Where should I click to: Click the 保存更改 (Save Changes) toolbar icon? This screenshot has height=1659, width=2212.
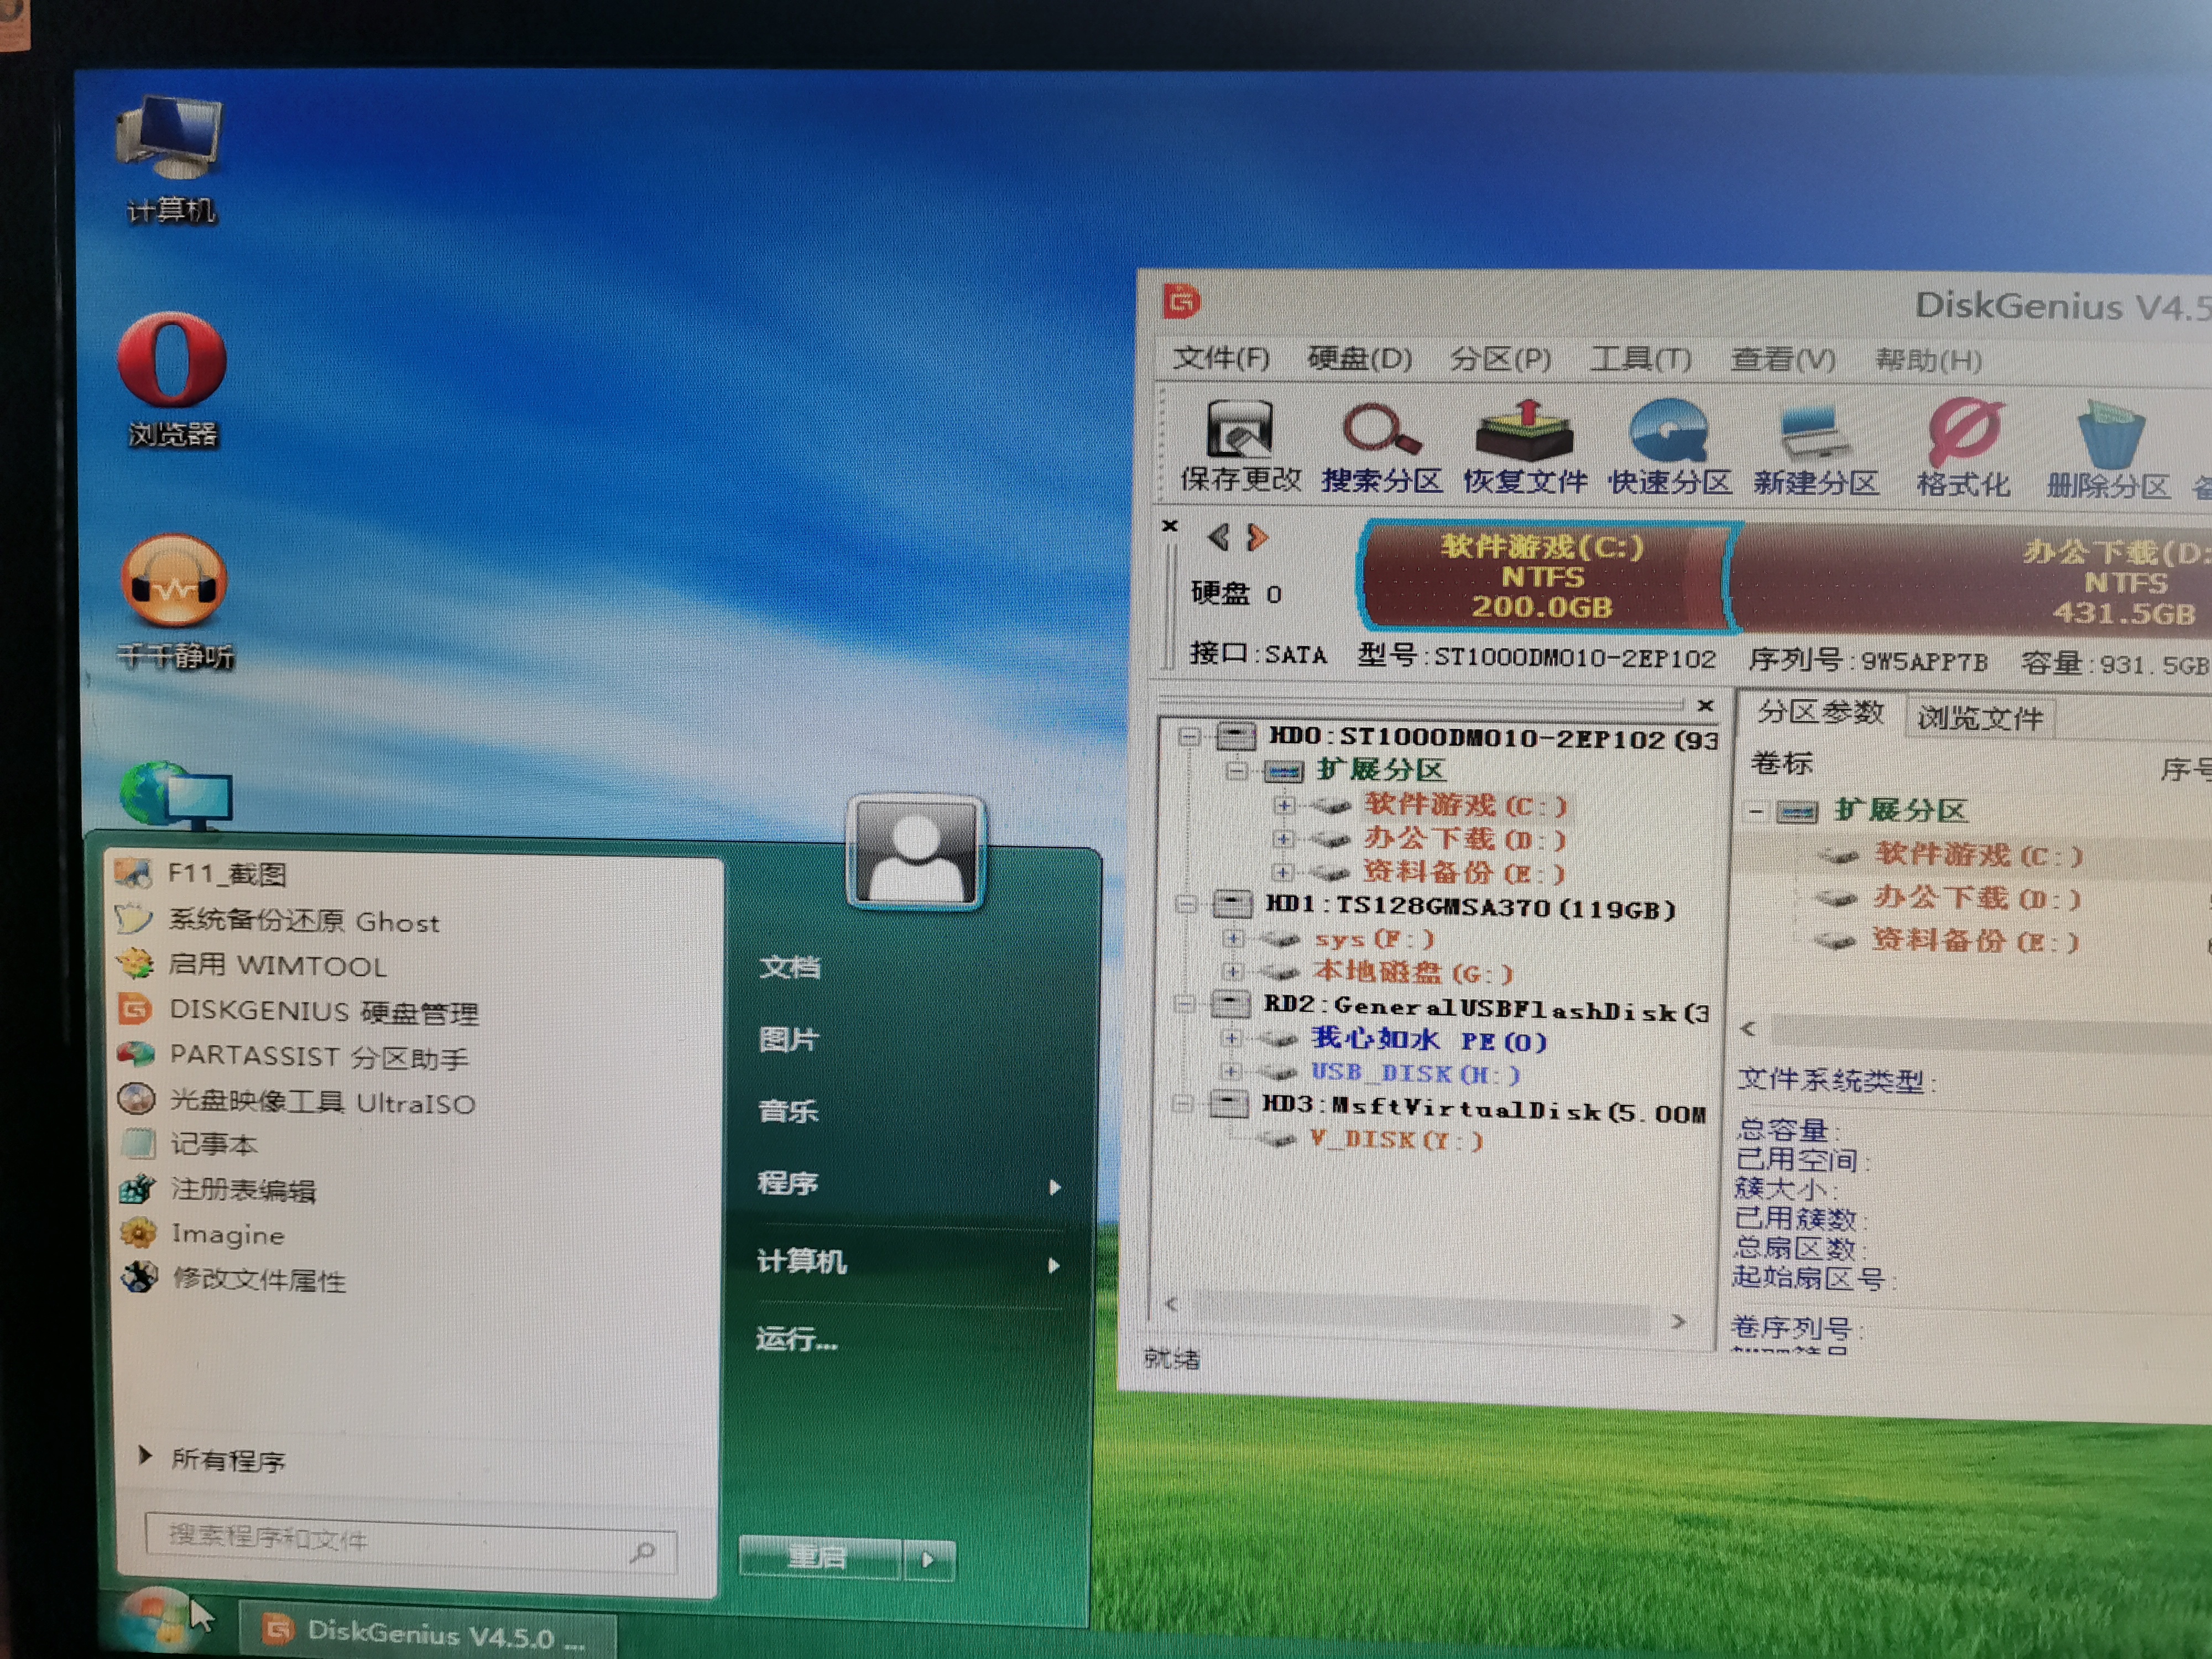pos(1240,445)
